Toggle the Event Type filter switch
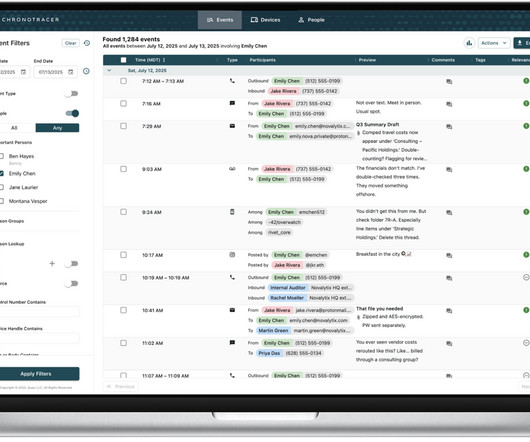The height and width of the screenshot is (442, 530). coord(72,94)
